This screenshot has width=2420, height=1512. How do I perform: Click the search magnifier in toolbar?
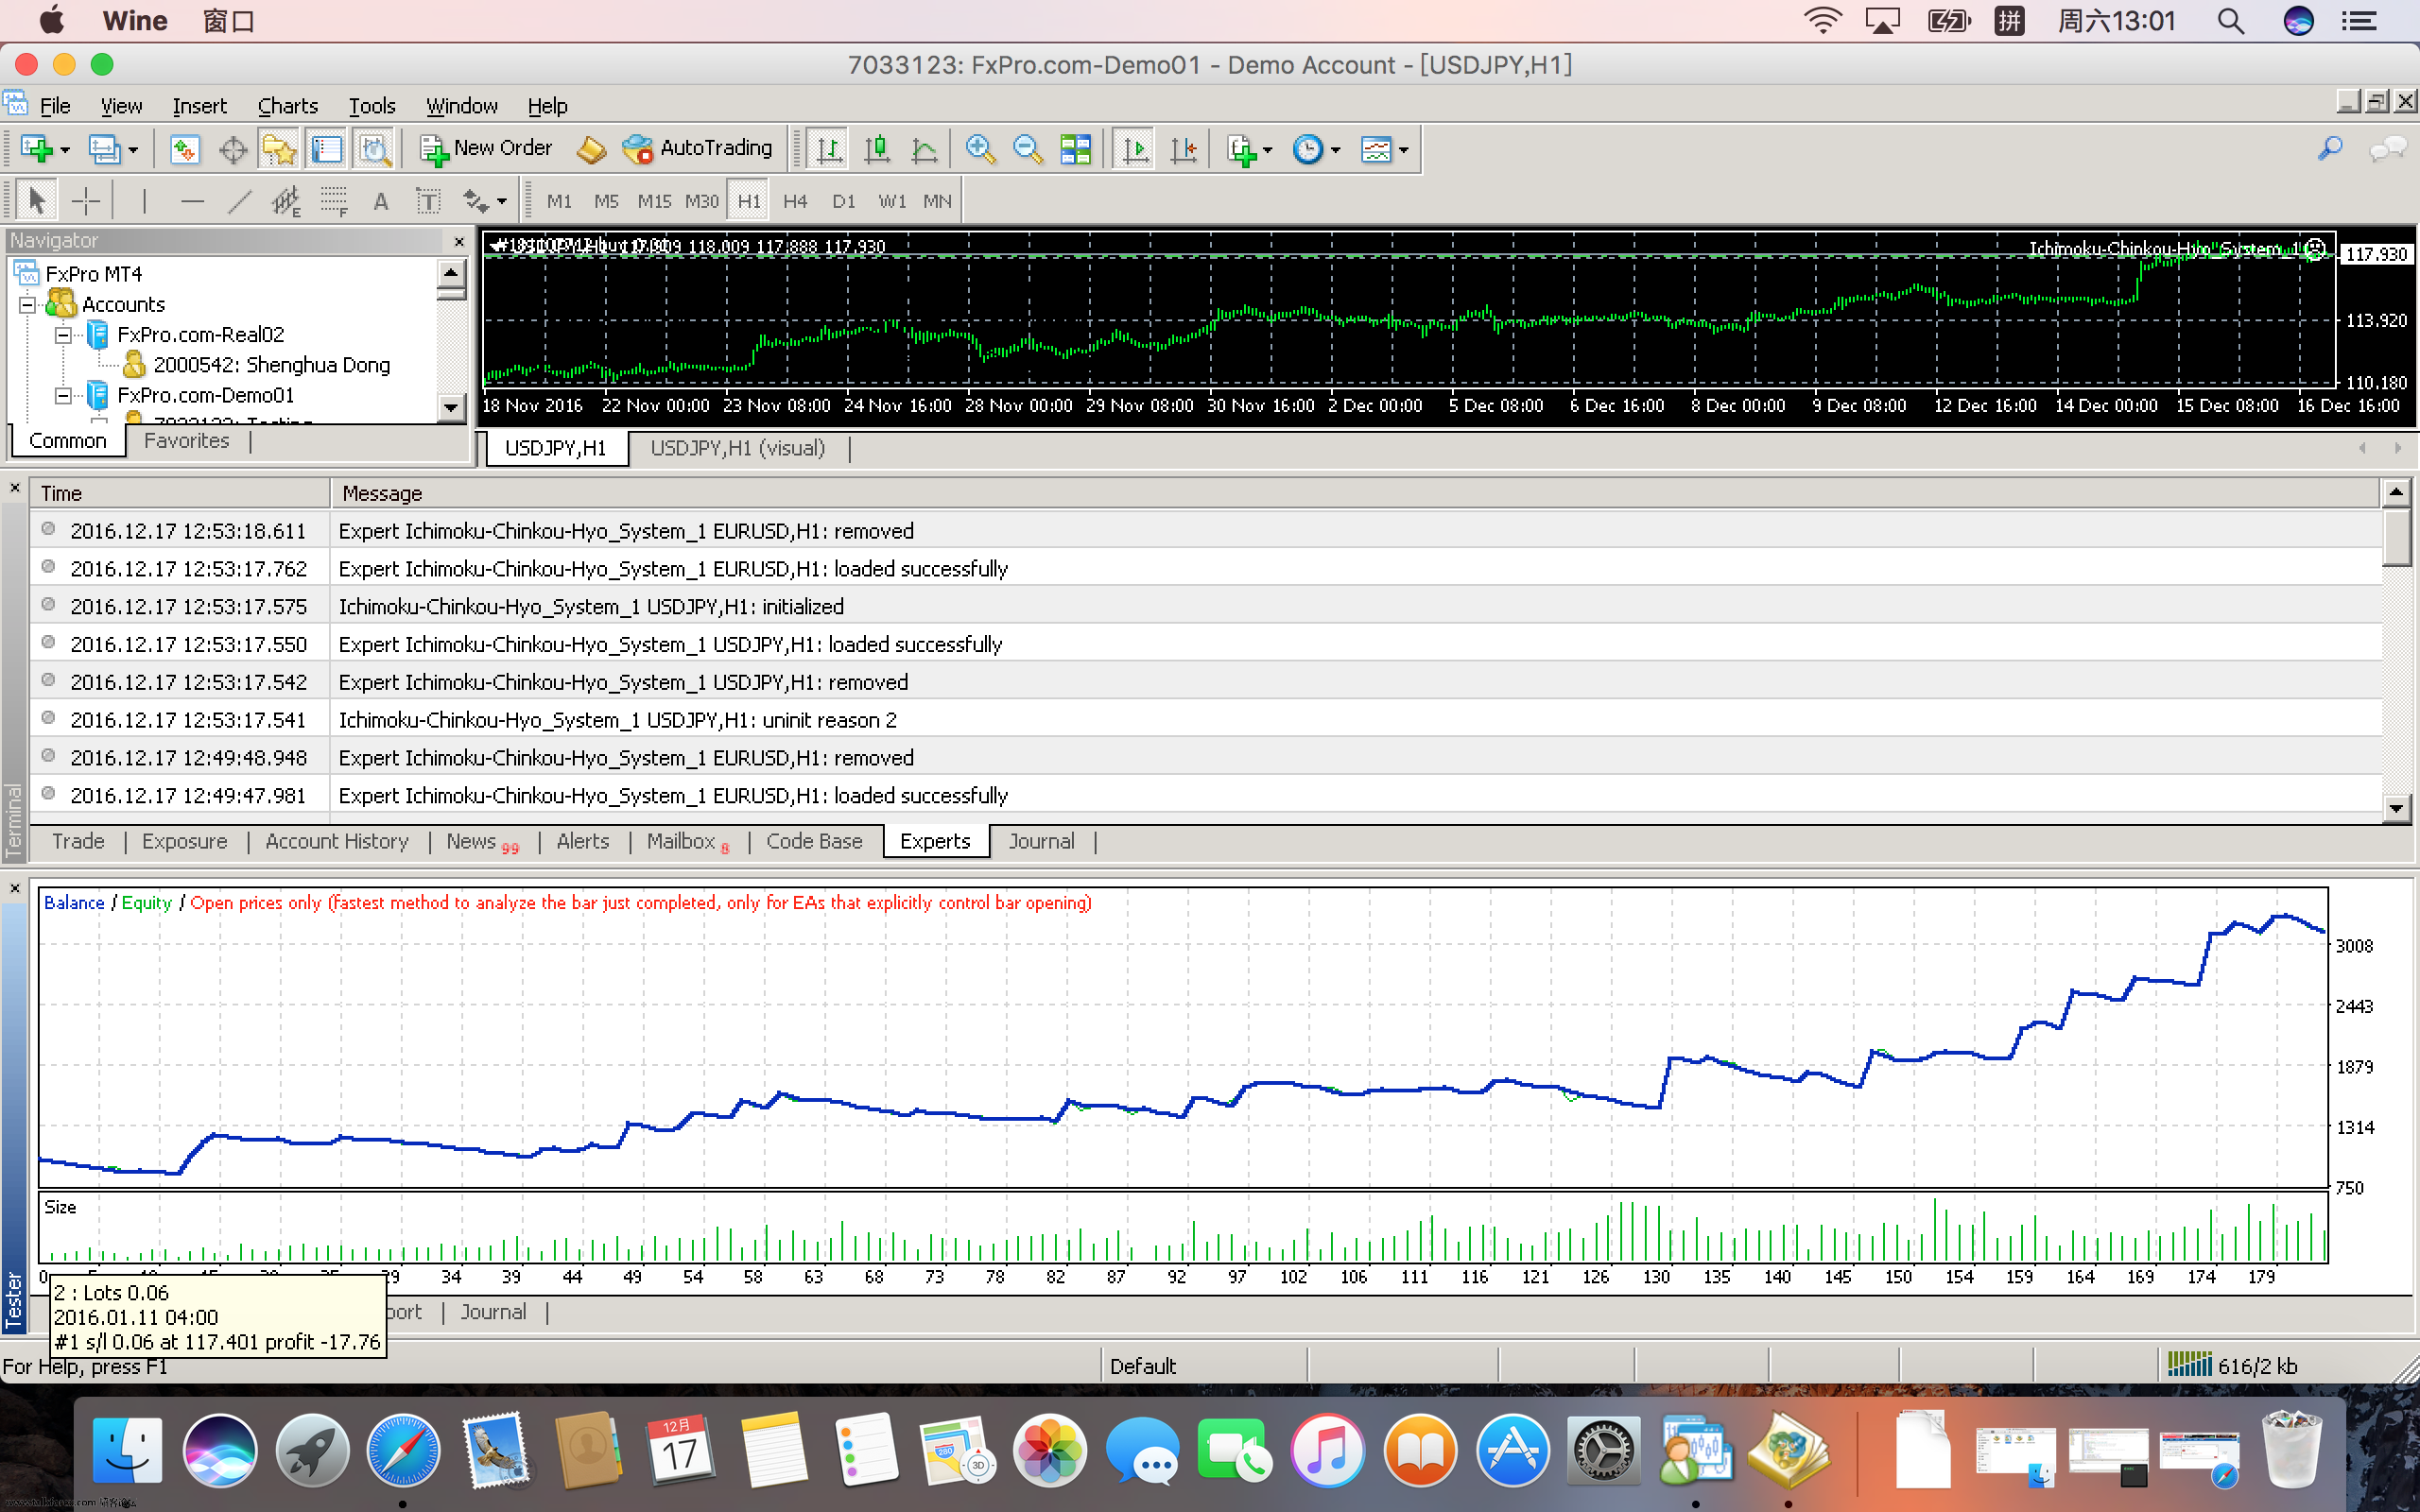[x=2330, y=149]
